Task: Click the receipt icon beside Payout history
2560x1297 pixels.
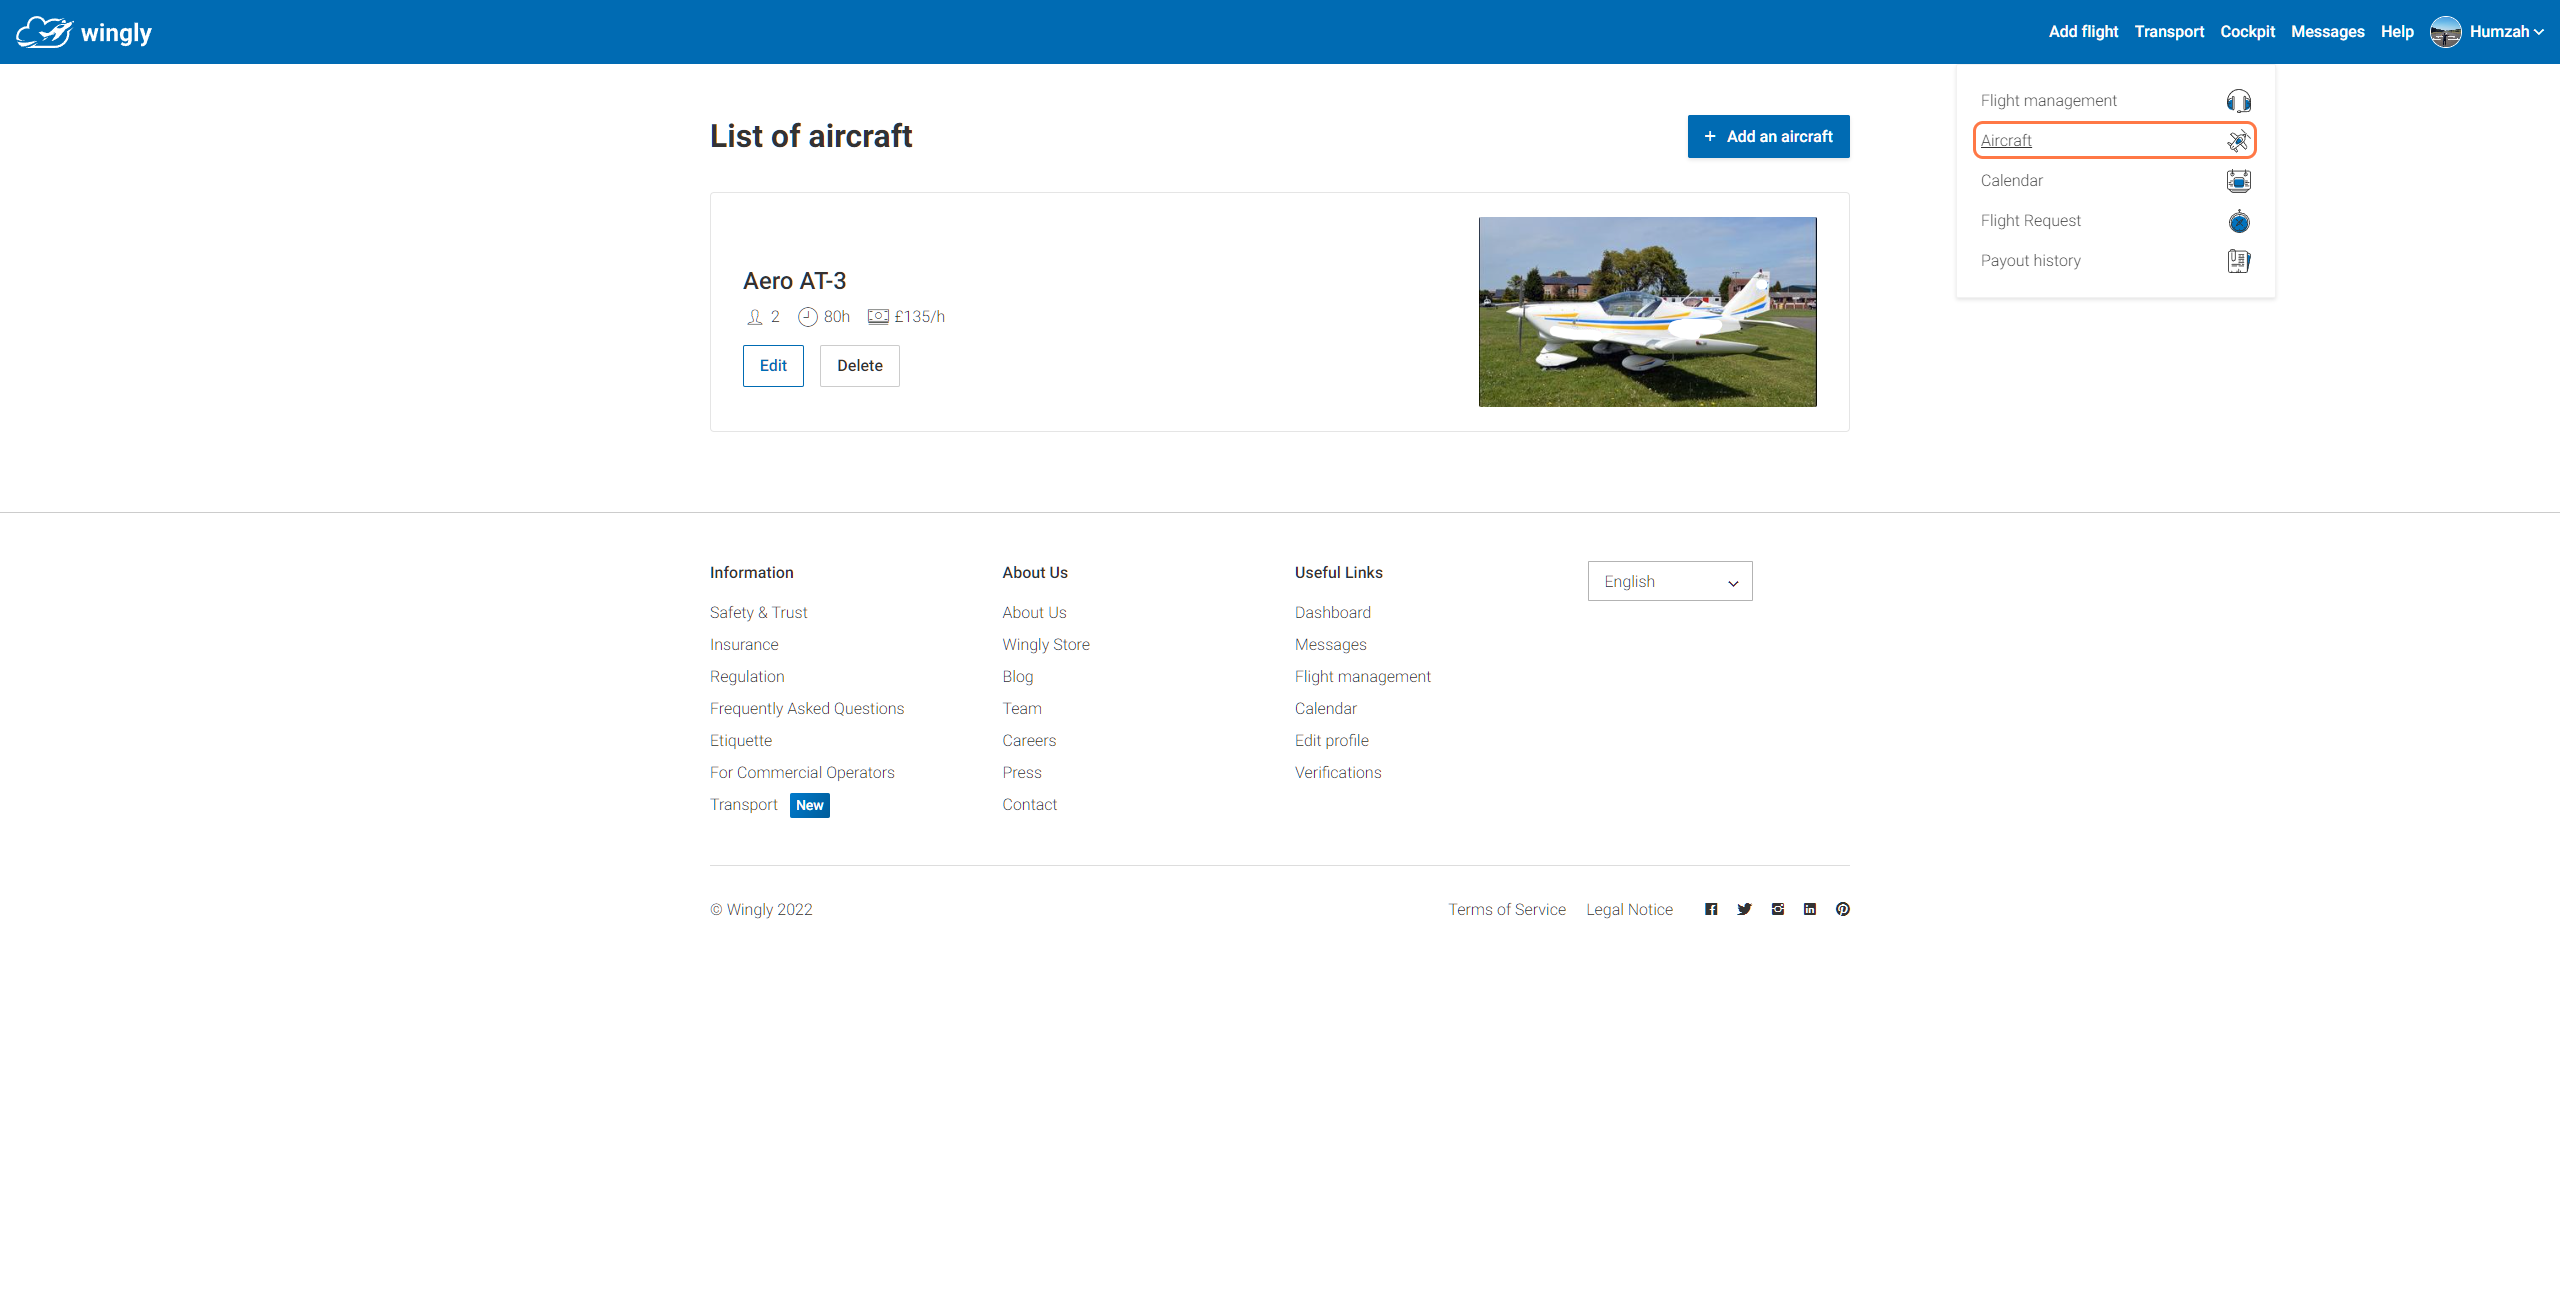Action: tap(2238, 261)
